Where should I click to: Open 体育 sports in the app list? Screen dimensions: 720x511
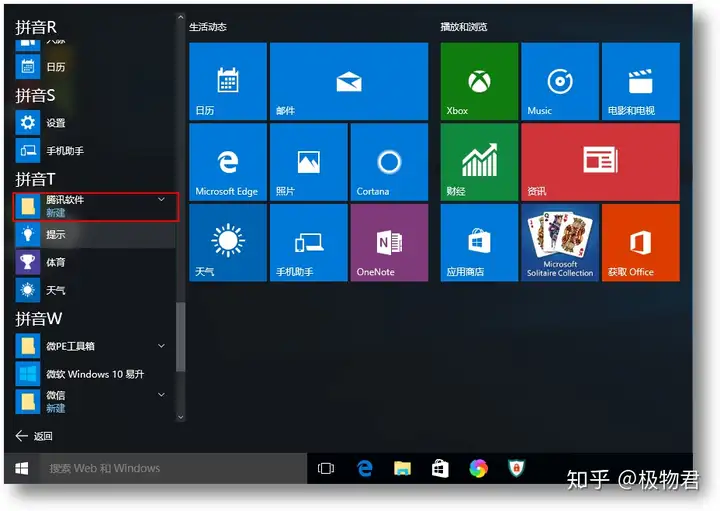94,262
